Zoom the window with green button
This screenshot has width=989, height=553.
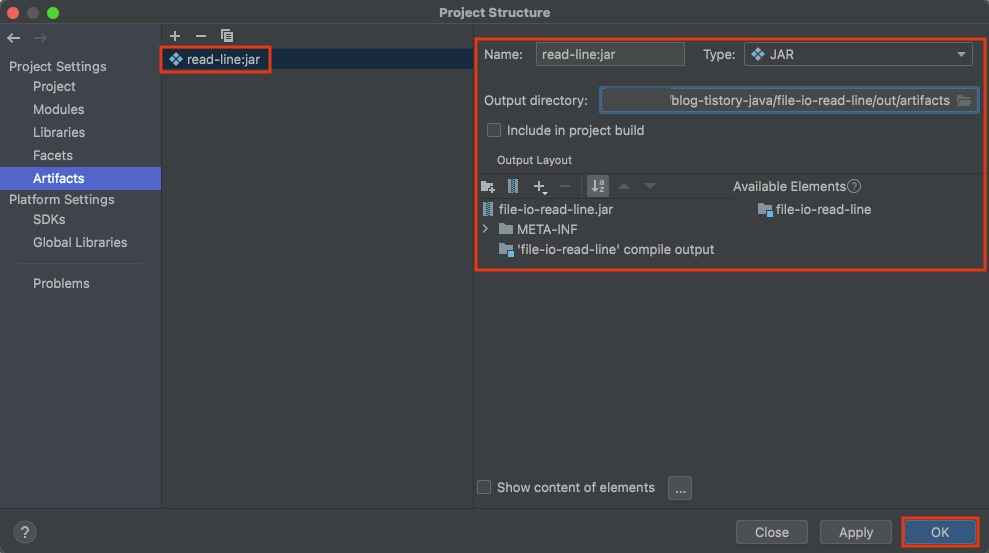click(x=53, y=13)
